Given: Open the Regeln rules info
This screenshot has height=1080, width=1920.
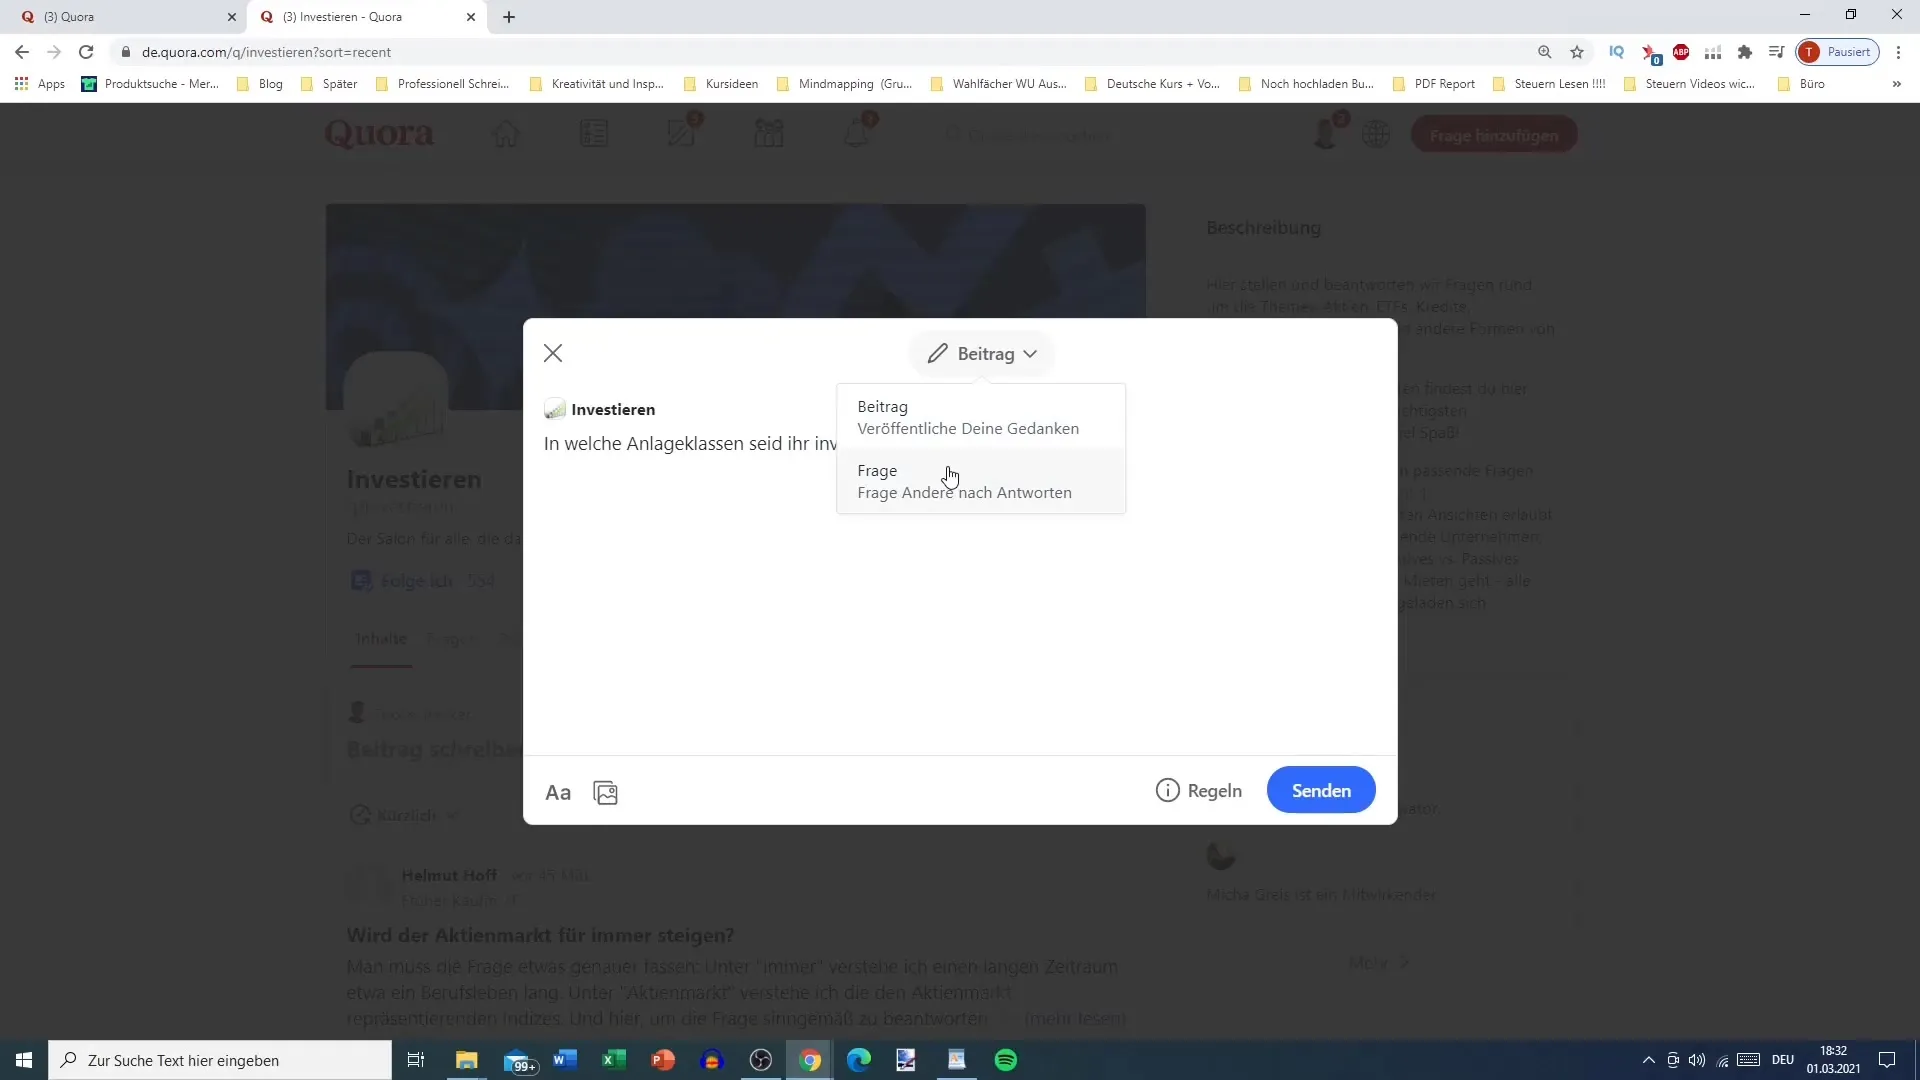Looking at the screenshot, I should 1199,791.
